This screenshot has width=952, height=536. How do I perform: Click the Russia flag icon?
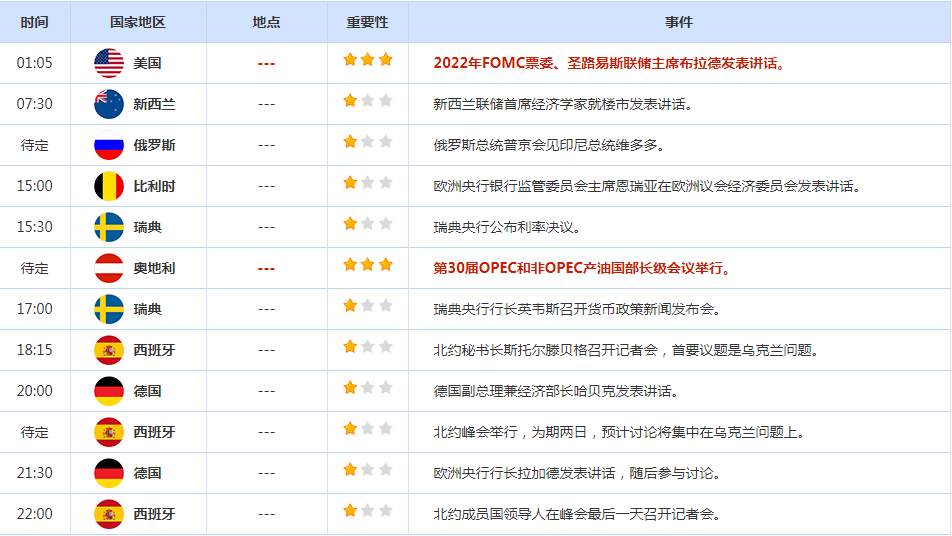109,145
